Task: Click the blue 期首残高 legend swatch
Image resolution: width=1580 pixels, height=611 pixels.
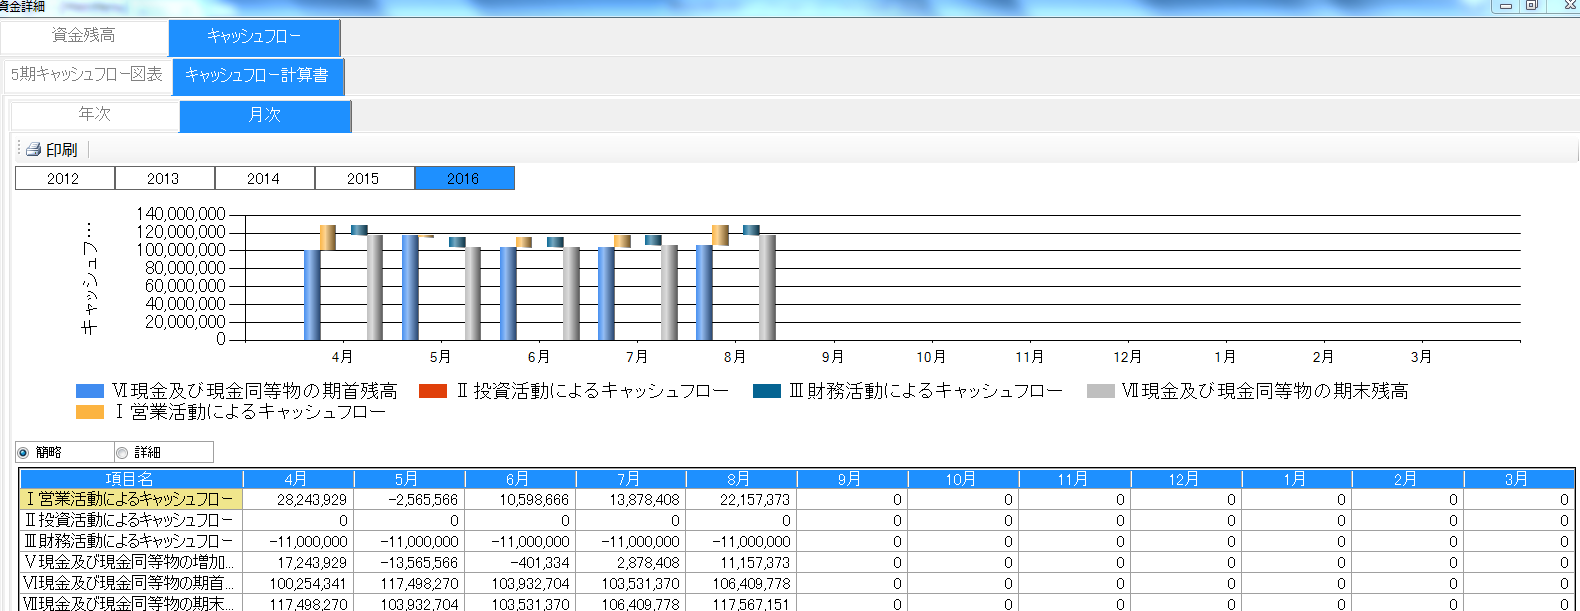Action: pyautogui.click(x=90, y=391)
